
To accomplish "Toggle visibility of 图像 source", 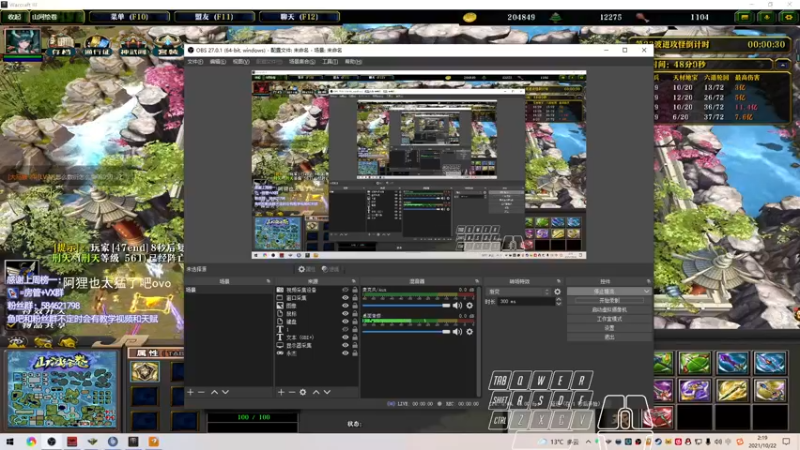I will click(x=345, y=306).
